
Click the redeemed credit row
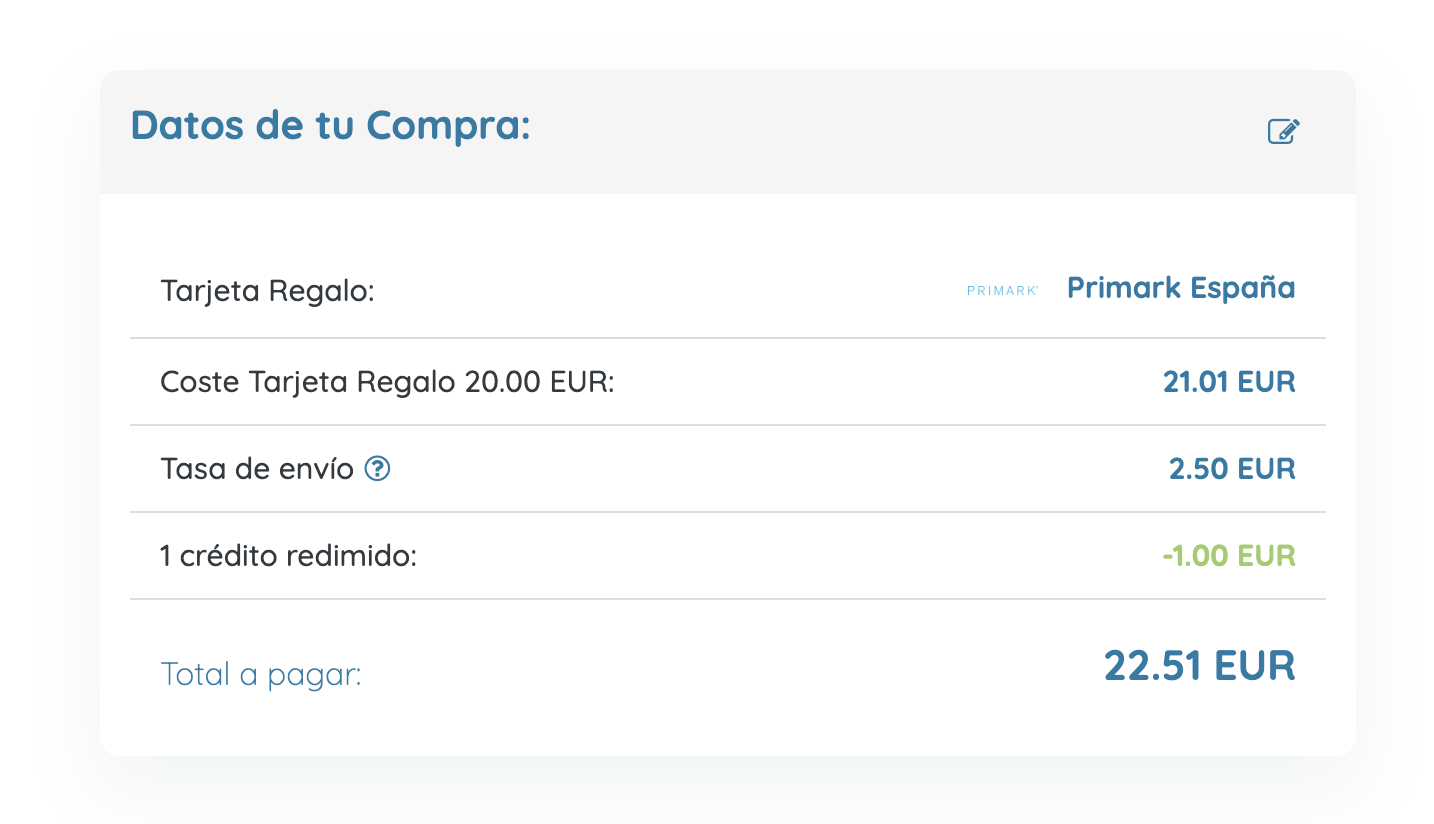[728, 556]
